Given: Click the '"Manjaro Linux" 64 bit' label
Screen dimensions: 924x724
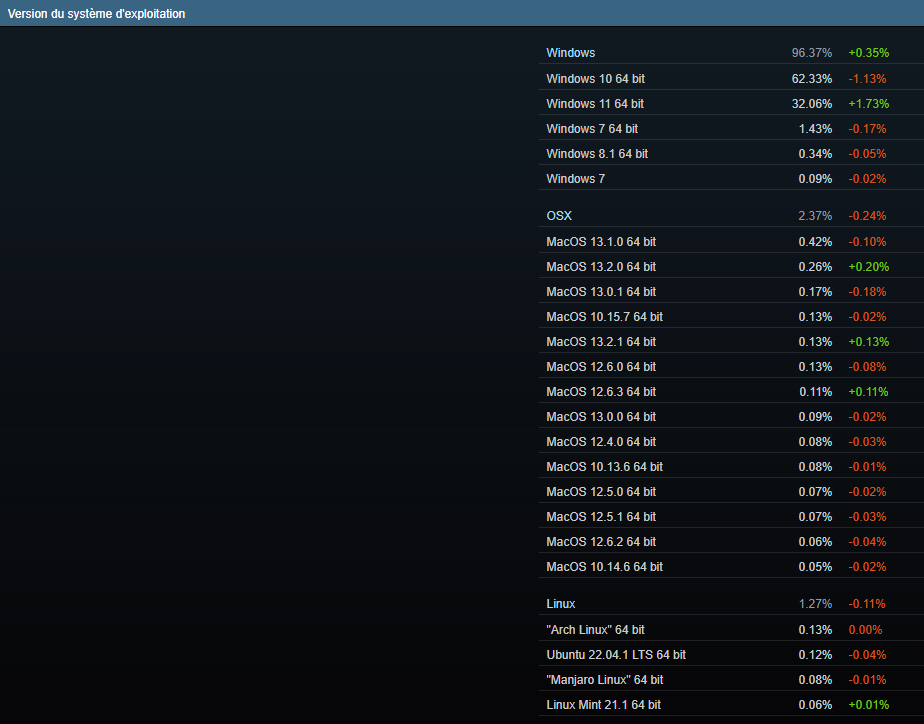Looking at the screenshot, I should tap(605, 680).
